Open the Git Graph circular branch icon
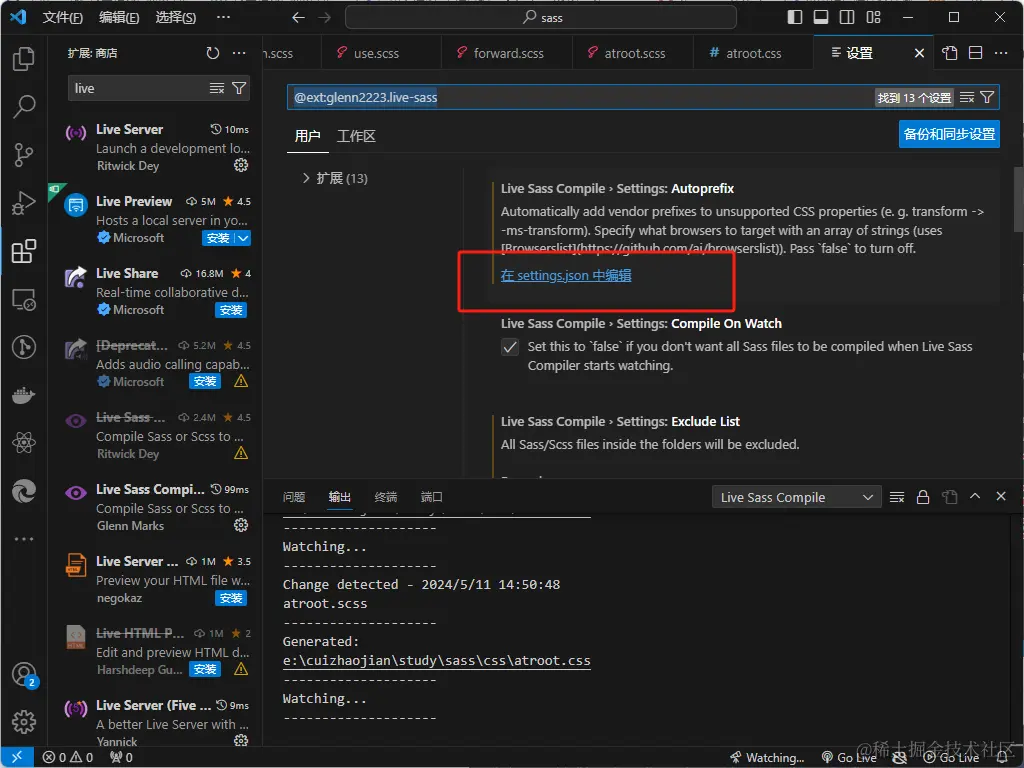Viewport: 1024px width, 768px height. (24, 347)
